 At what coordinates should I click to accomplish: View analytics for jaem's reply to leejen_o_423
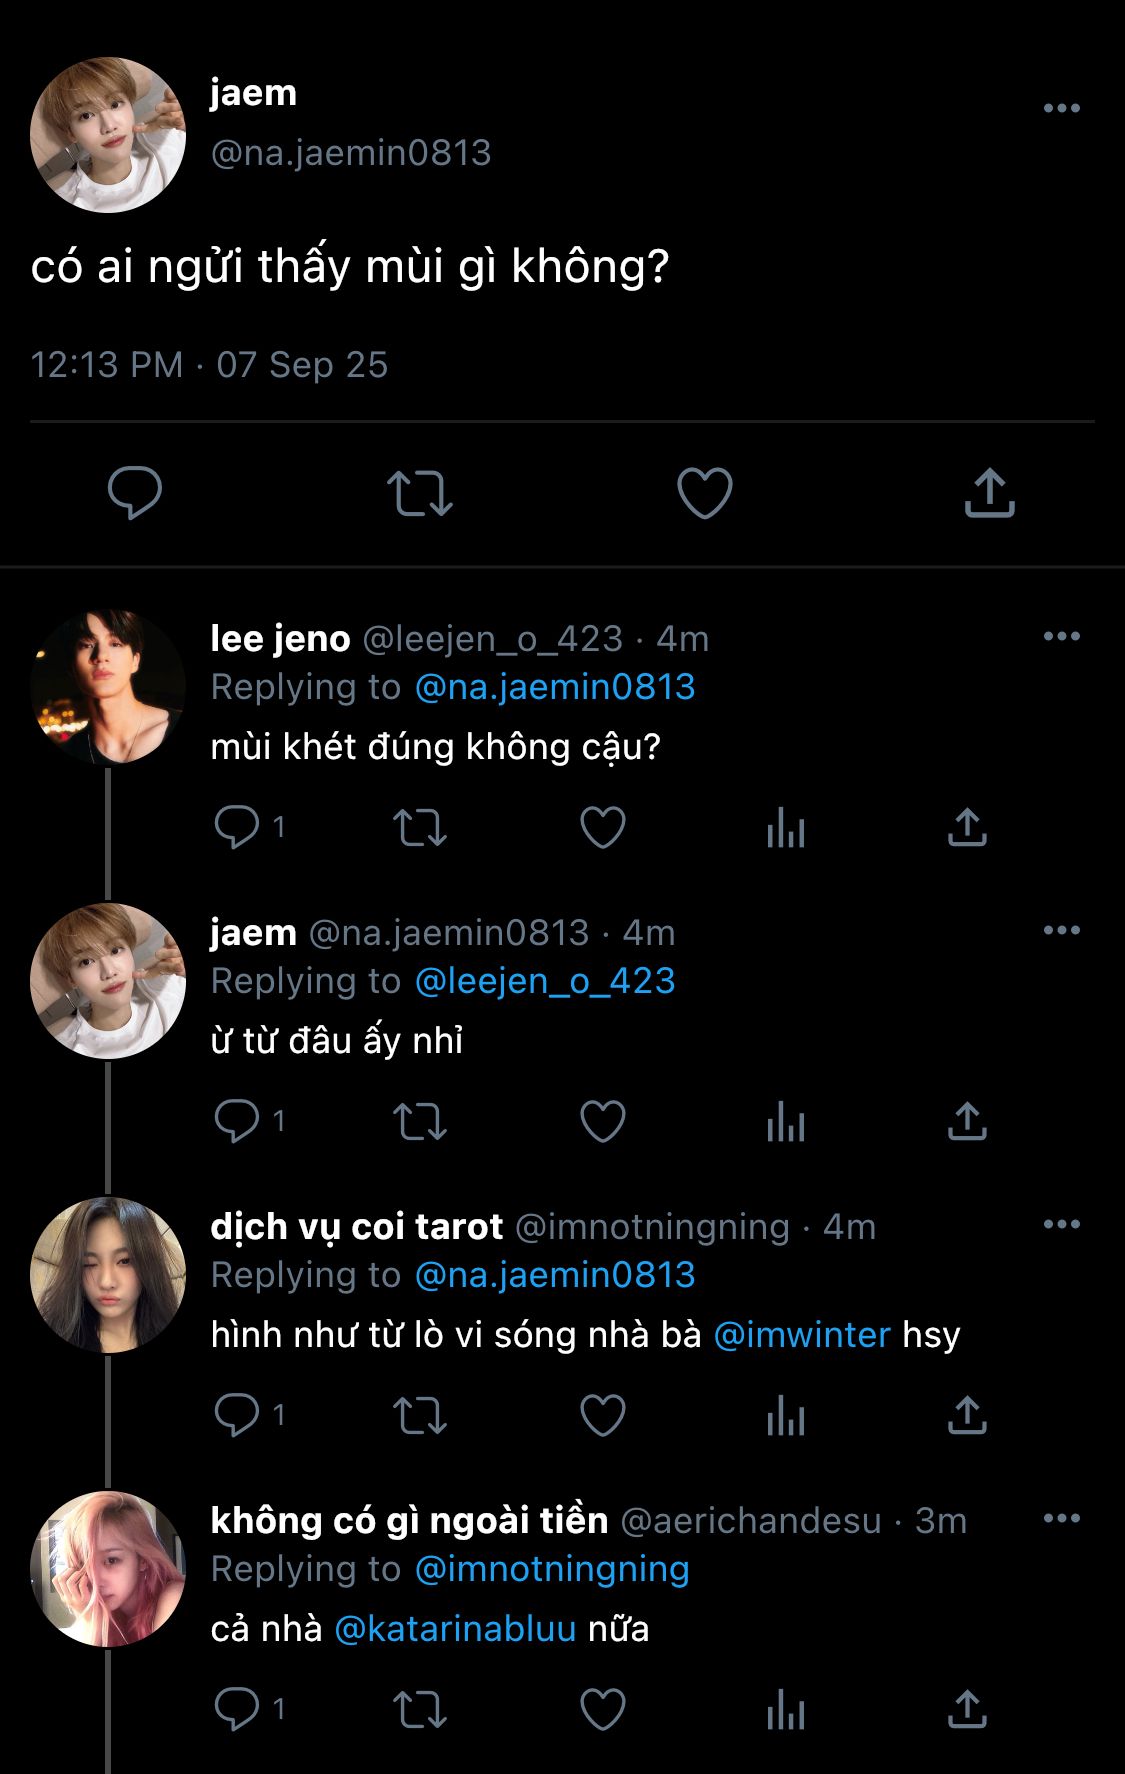[786, 1122]
